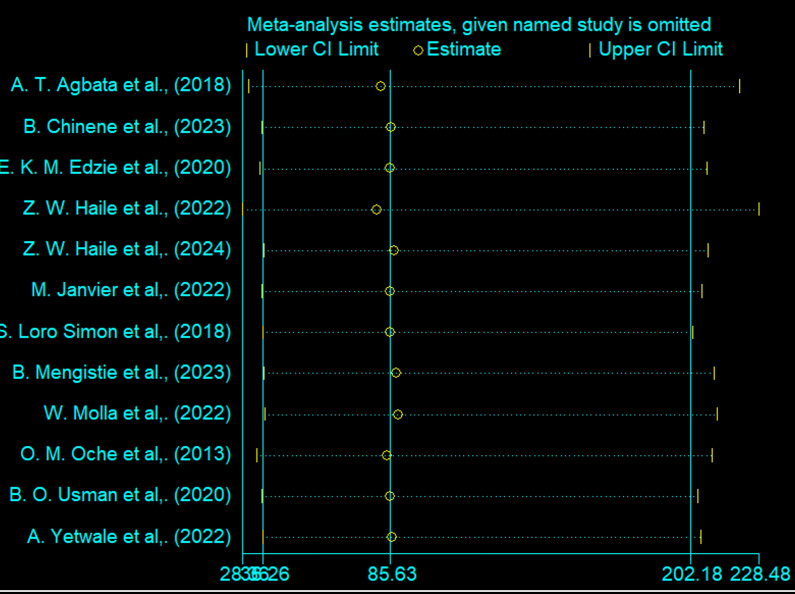Click the upper CI tick for A. T. Agbata
This screenshot has height=594, width=795.
click(x=739, y=86)
